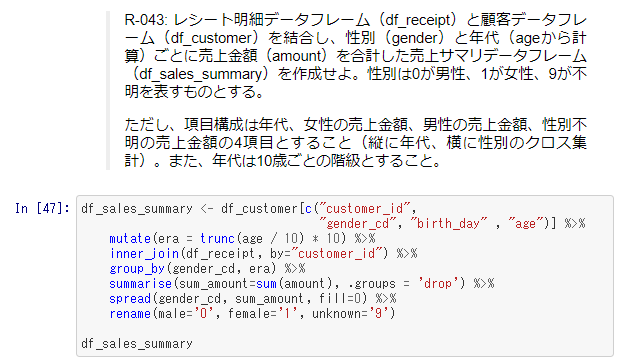Click the inner_join function in the code
Image resolution: width=630 pixels, height=360 pixels.
(144, 254)
